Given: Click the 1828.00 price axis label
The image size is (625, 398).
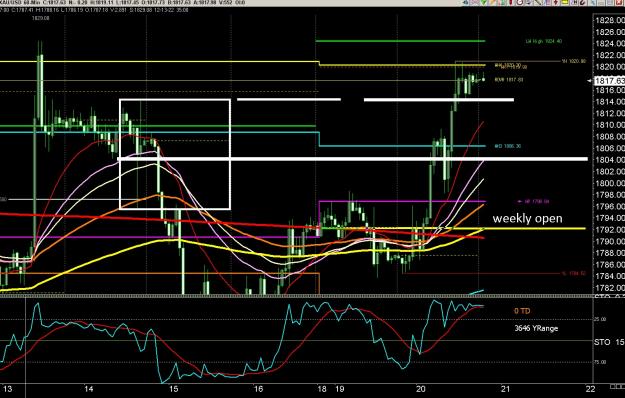Looking at the screenshot, I should [609, 20].
